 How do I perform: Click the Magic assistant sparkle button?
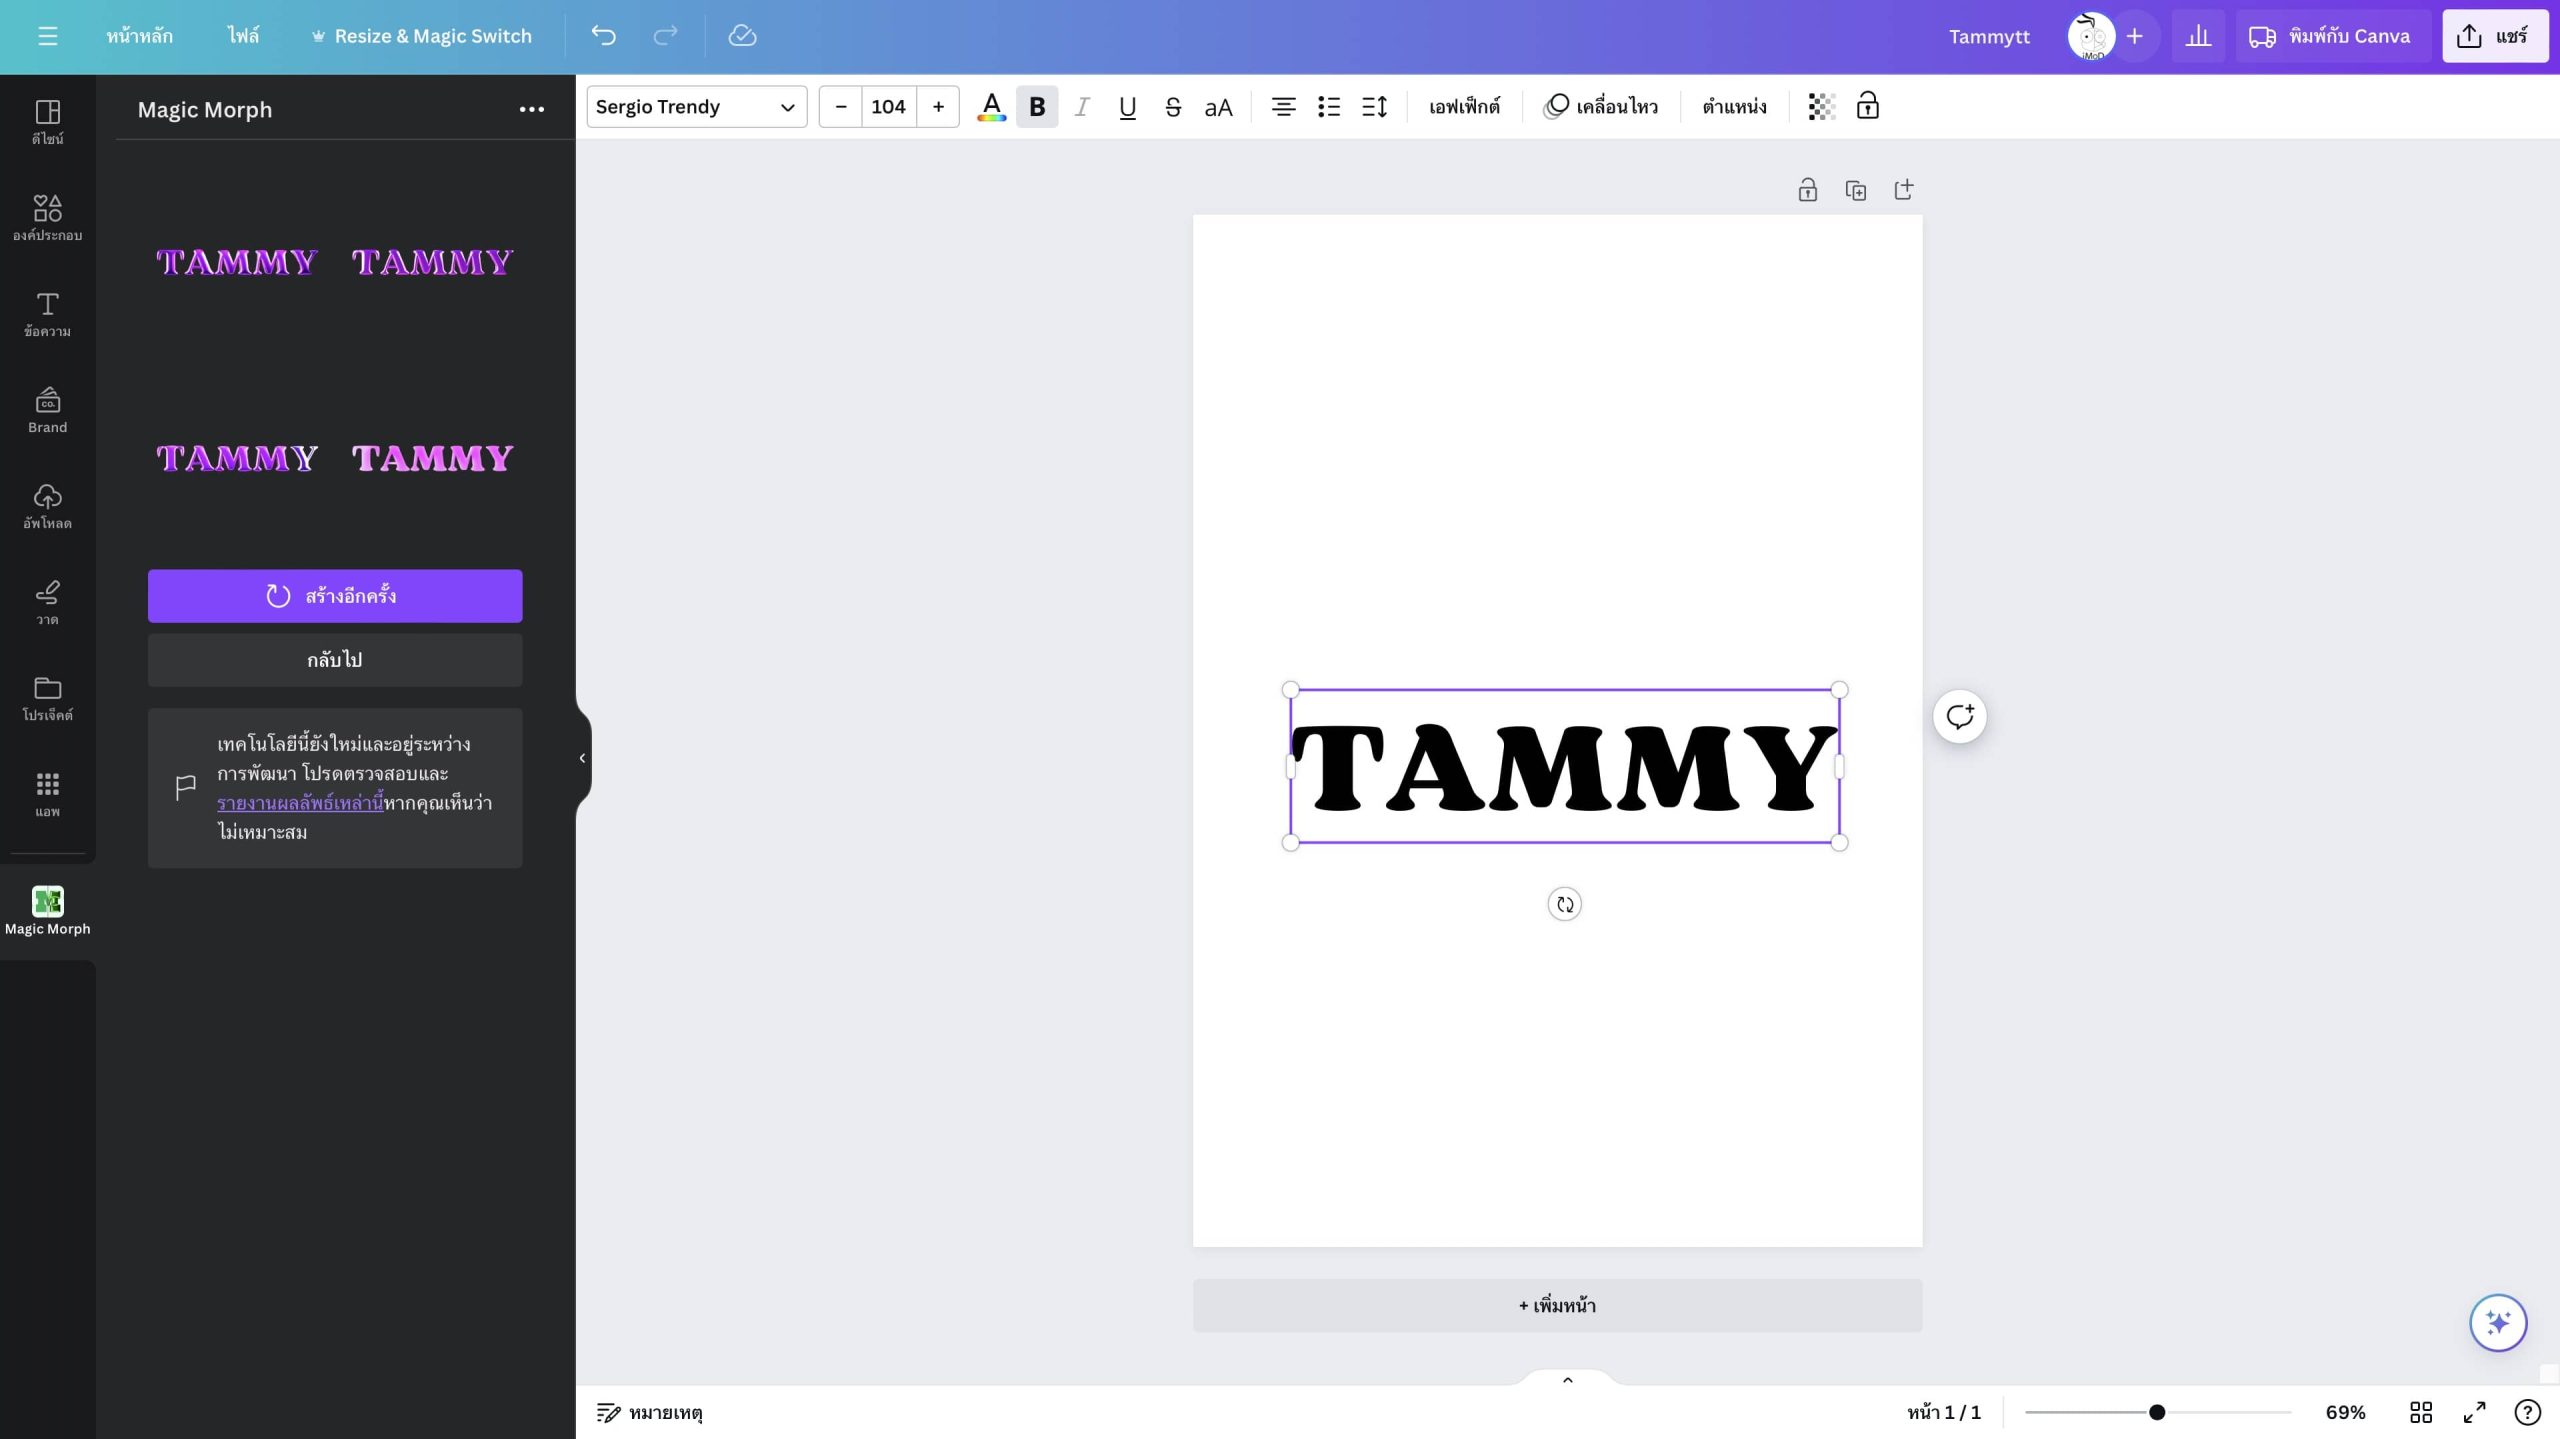point(2497,1322)
